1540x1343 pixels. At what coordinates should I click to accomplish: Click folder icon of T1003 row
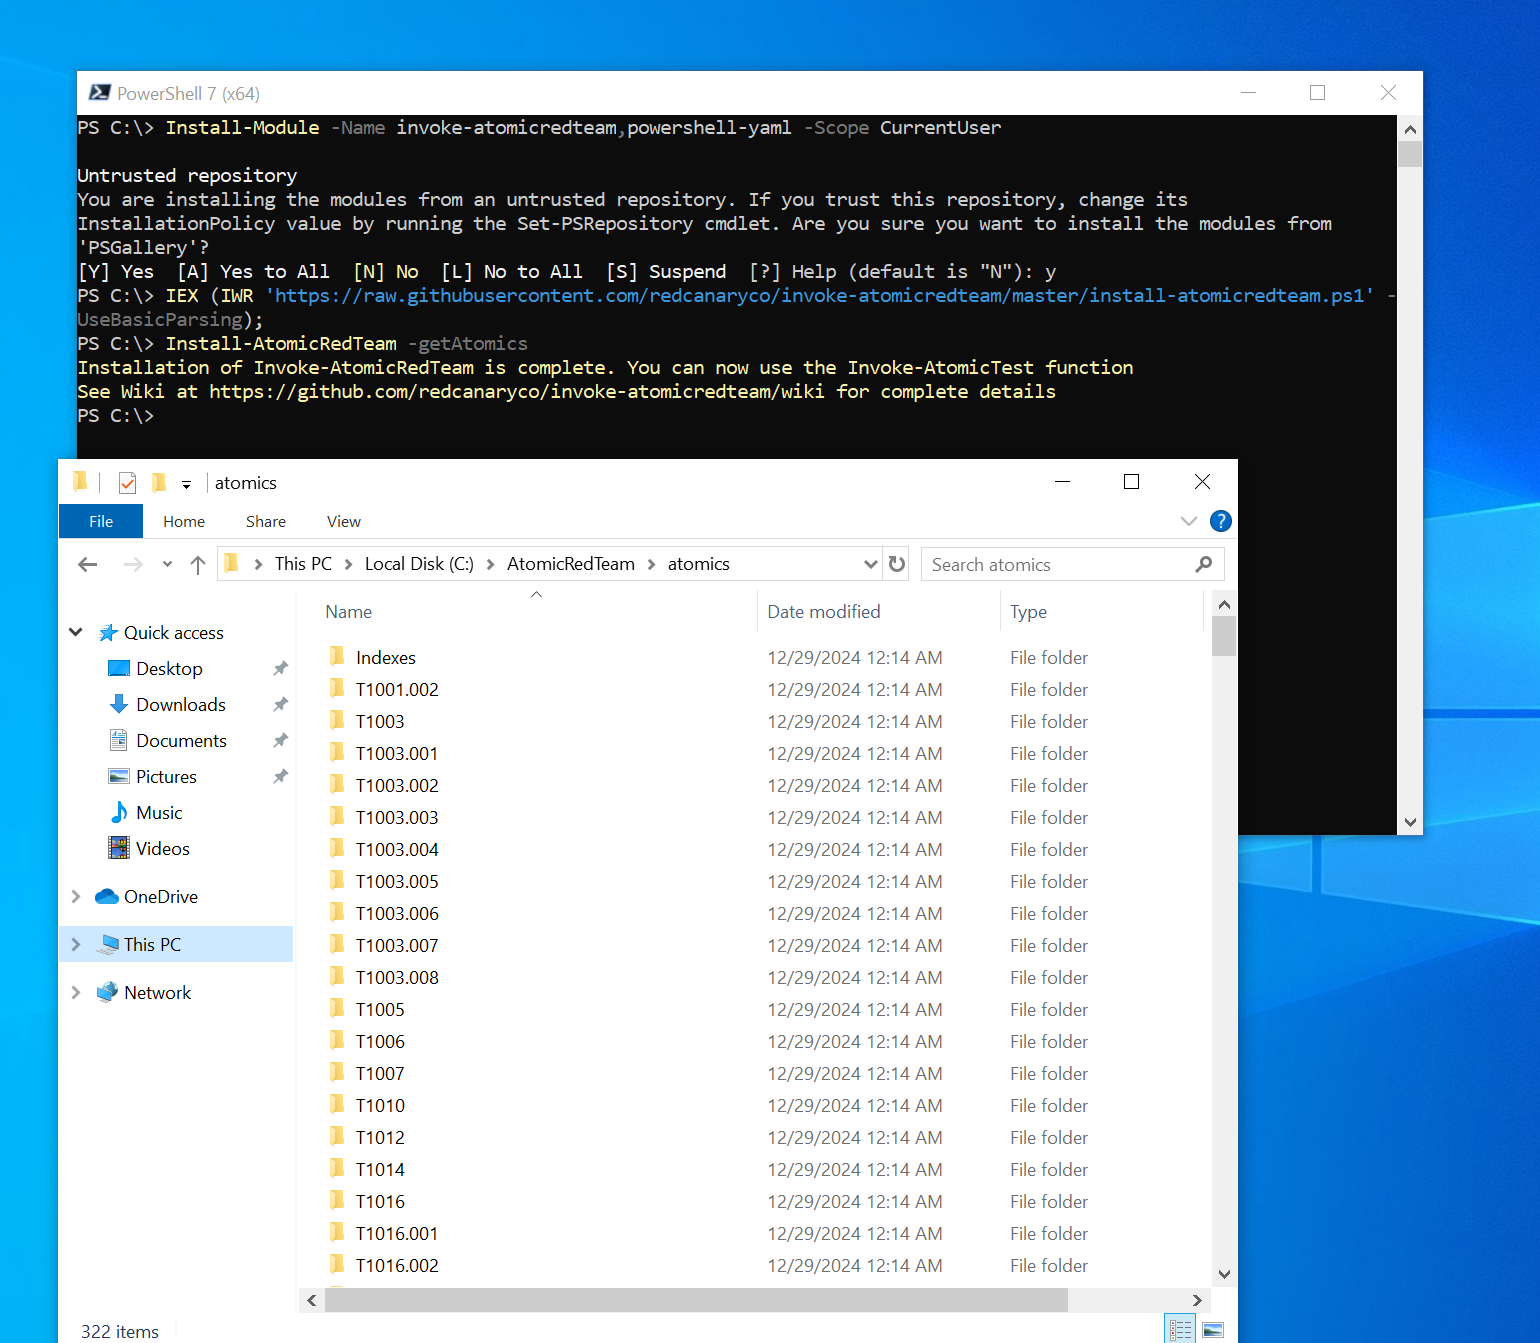tap(337, 721)
